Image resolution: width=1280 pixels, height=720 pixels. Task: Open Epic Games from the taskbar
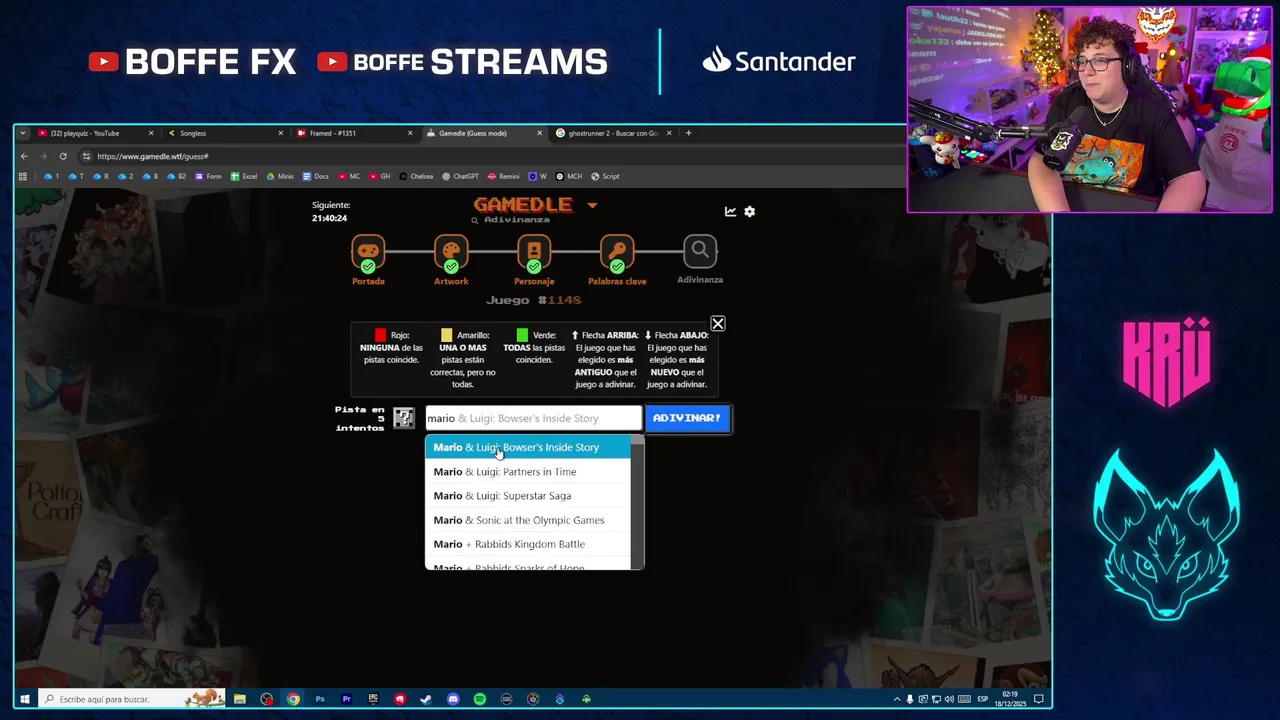pyautogui.click(x=373, y=699)
